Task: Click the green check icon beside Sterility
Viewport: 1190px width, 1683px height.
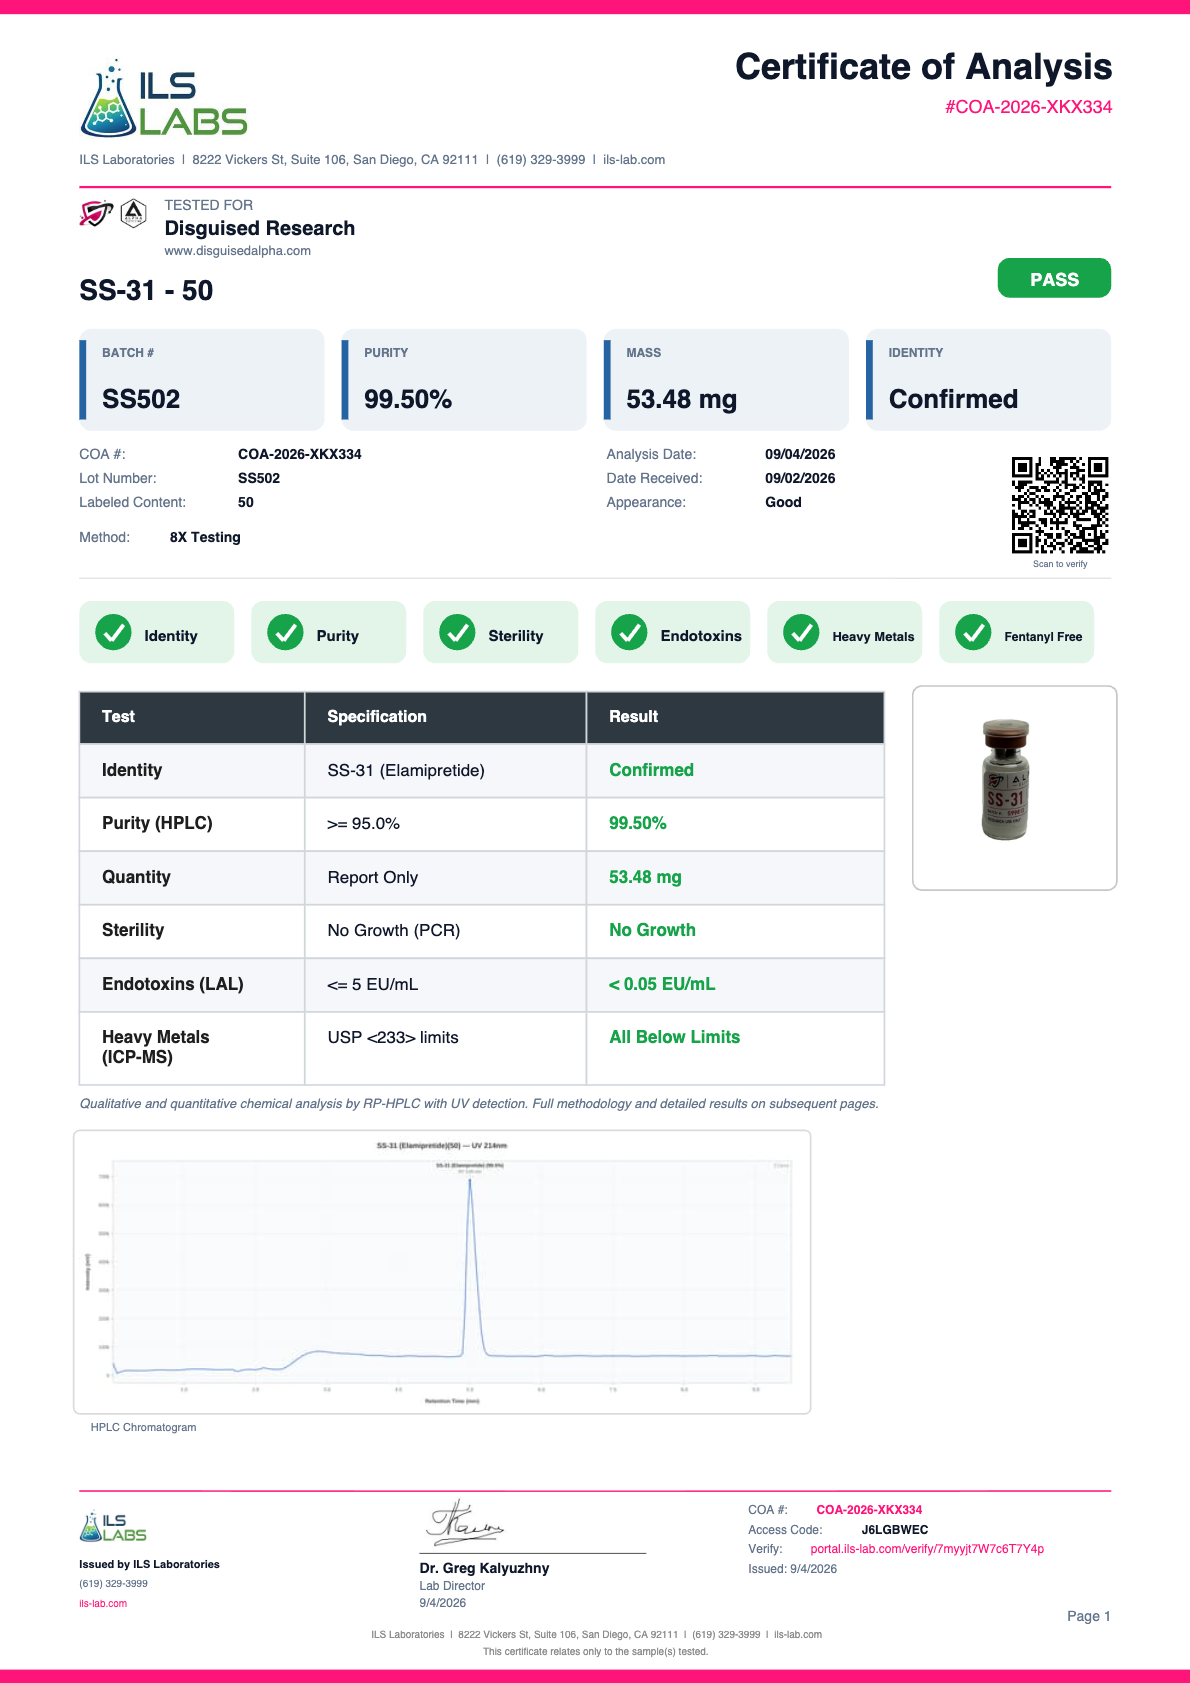Action: 457,632
